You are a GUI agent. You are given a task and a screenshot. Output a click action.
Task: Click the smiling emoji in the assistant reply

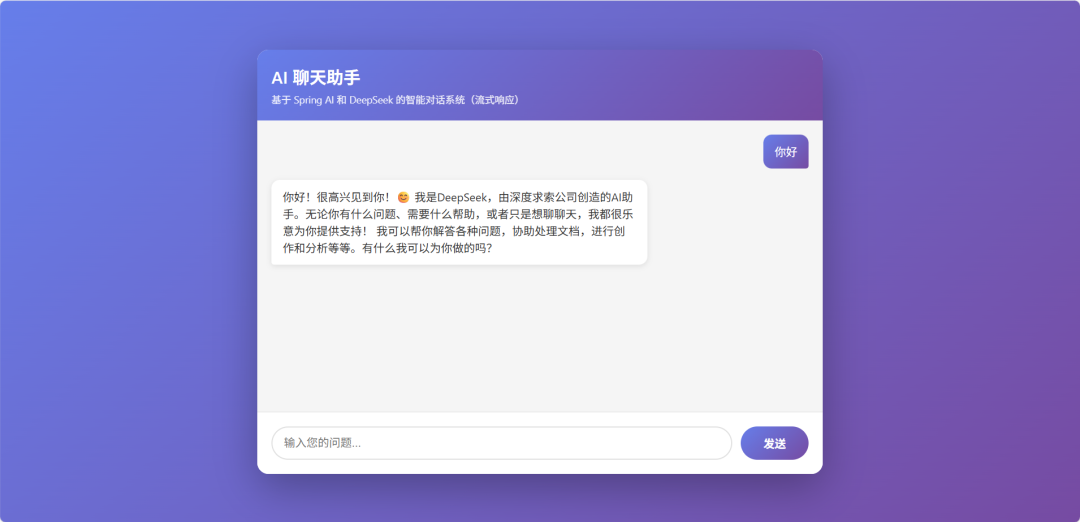[403, 197]
